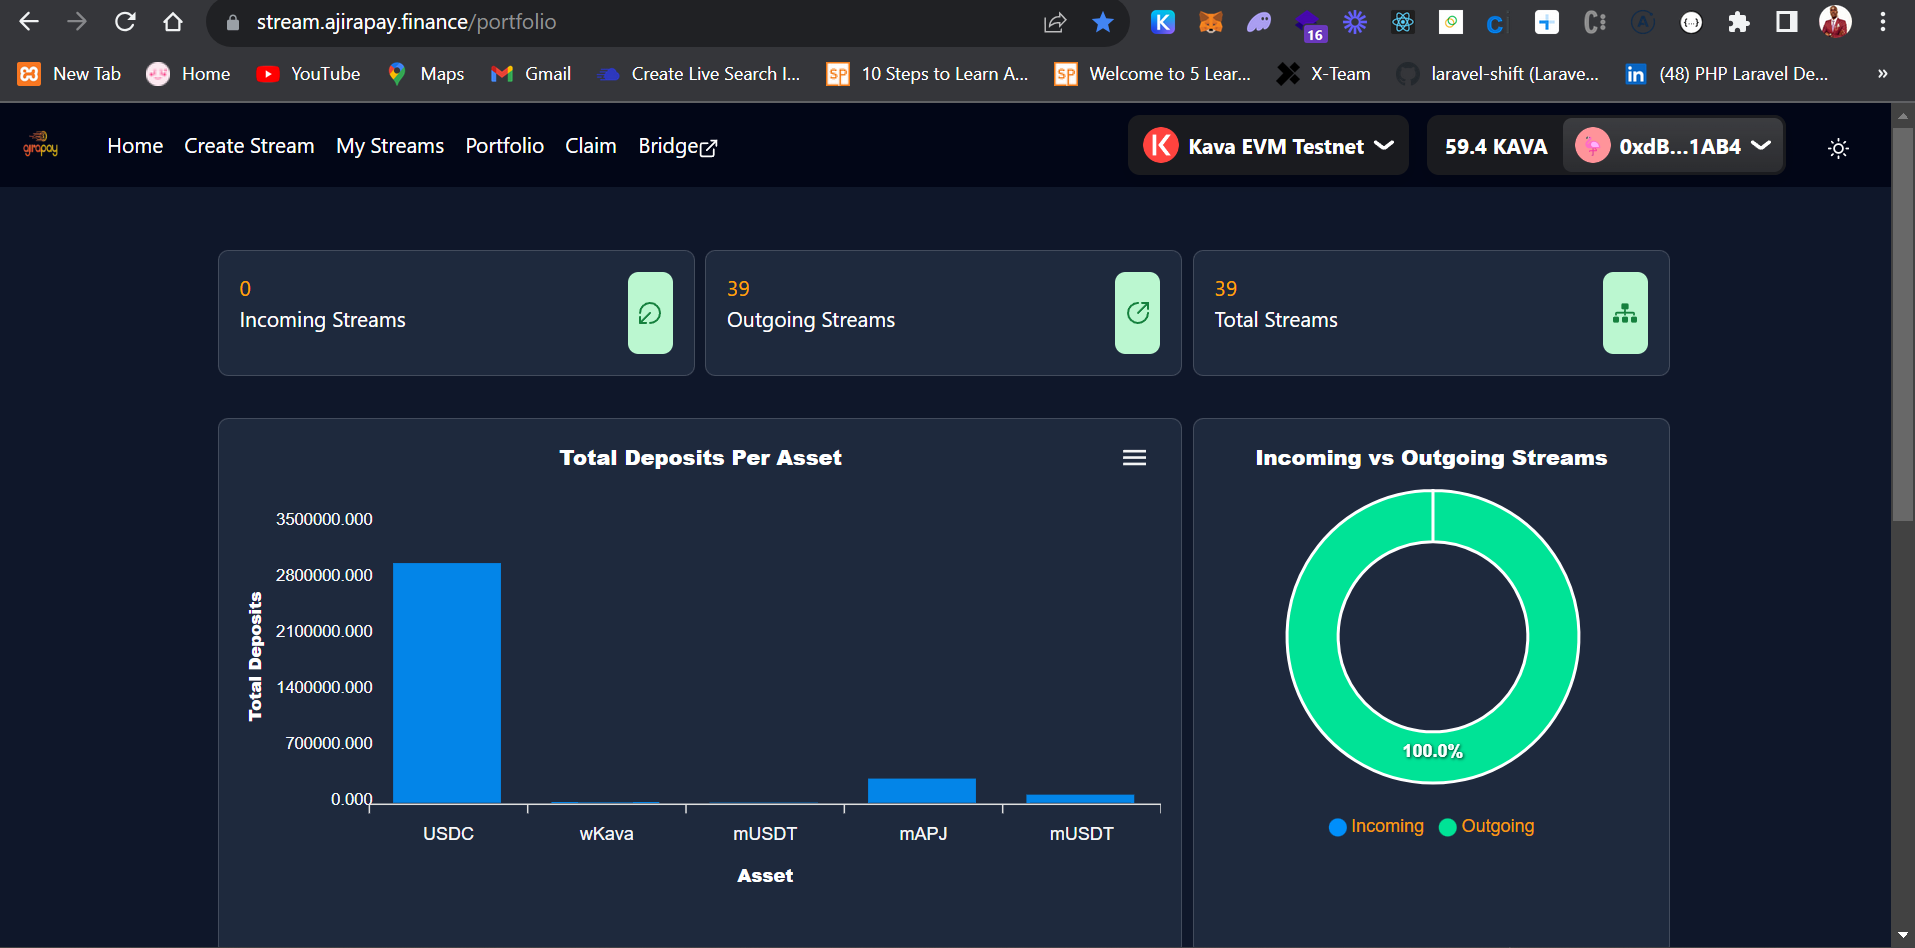Toggle Outgoing series in chart legend

click(x=1487, y=826)
